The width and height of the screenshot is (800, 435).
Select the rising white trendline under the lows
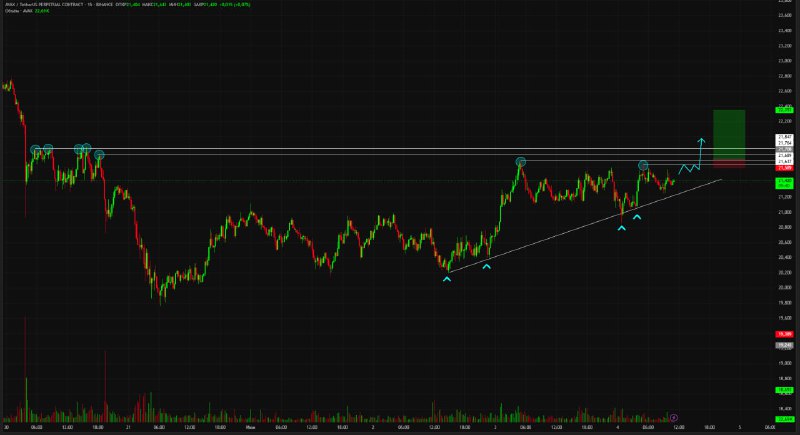click(x=585, y=225)
